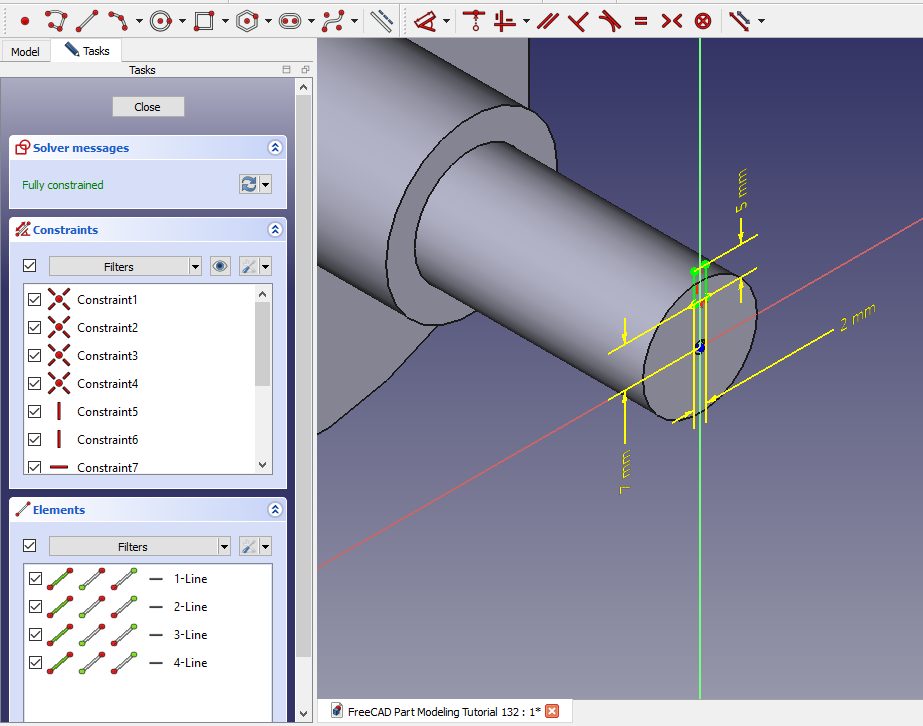The image size is (923, 726).
Task: Apply the Parallel constraint tool
Action: (x=546, y=20)
